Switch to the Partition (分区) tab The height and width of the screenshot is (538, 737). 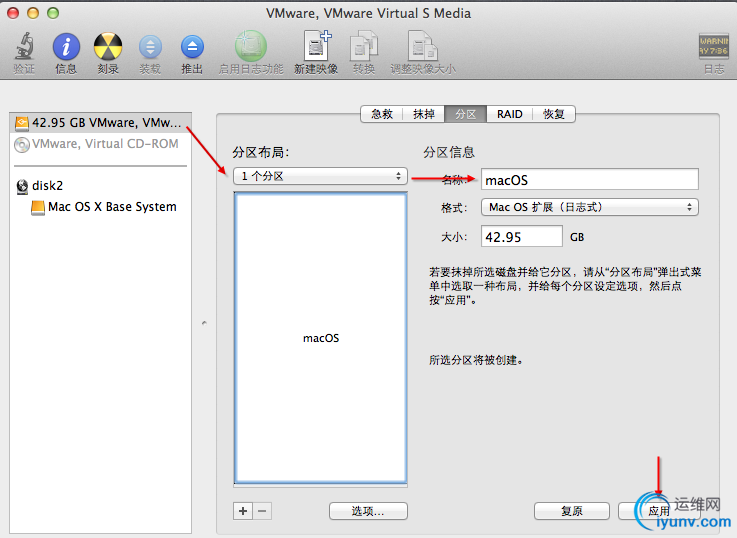click(465, 114)
